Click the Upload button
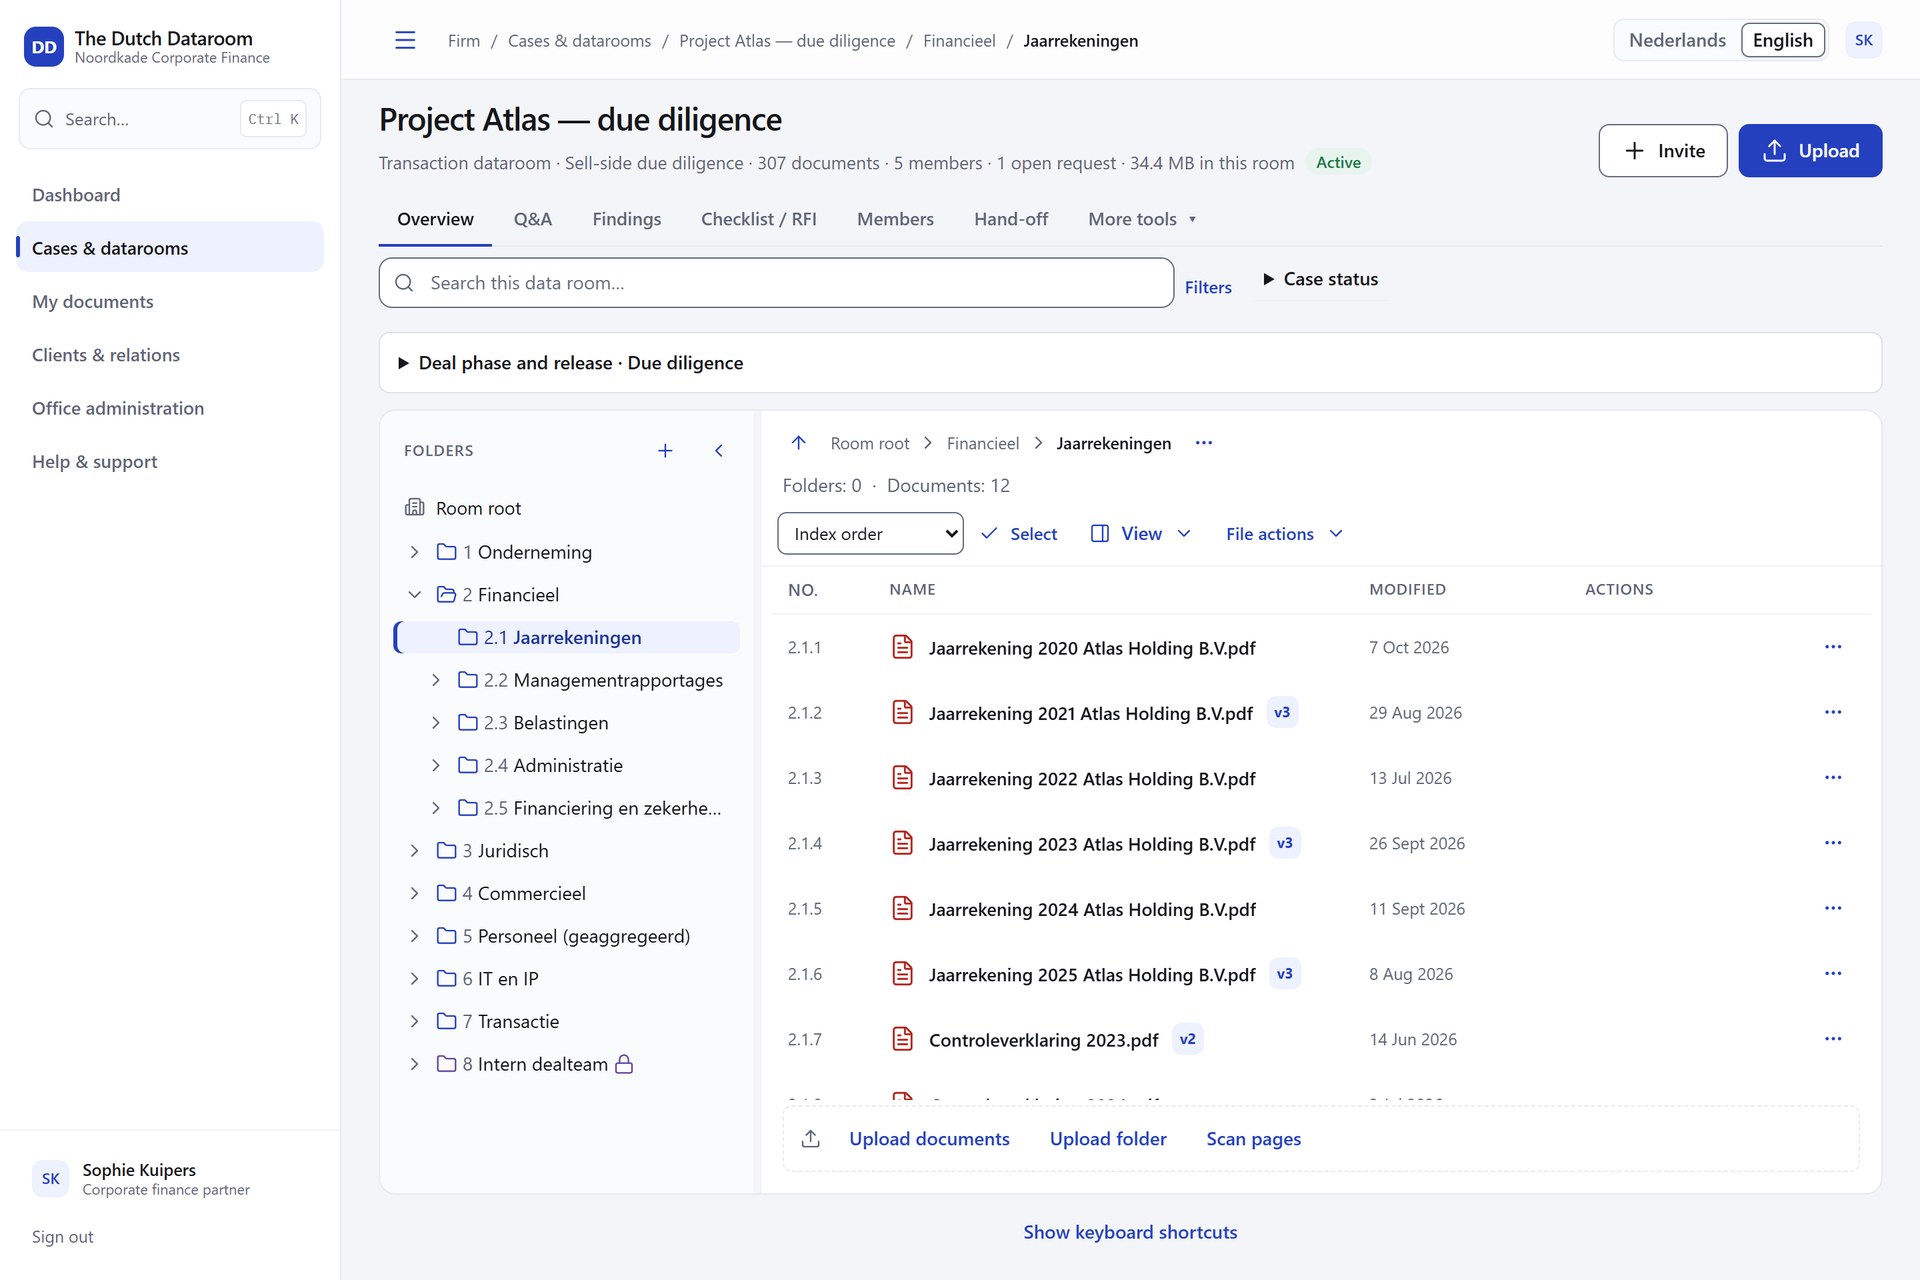The height and width of the screenshot is (1280, 1920). click(x=1810, y=151)
